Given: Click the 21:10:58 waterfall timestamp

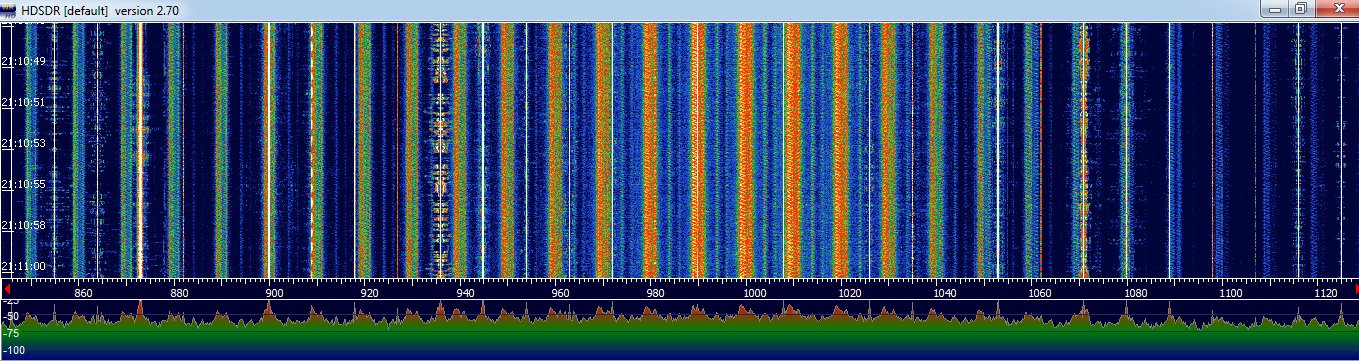Looking at the screenshot, I should click(25, 225).
